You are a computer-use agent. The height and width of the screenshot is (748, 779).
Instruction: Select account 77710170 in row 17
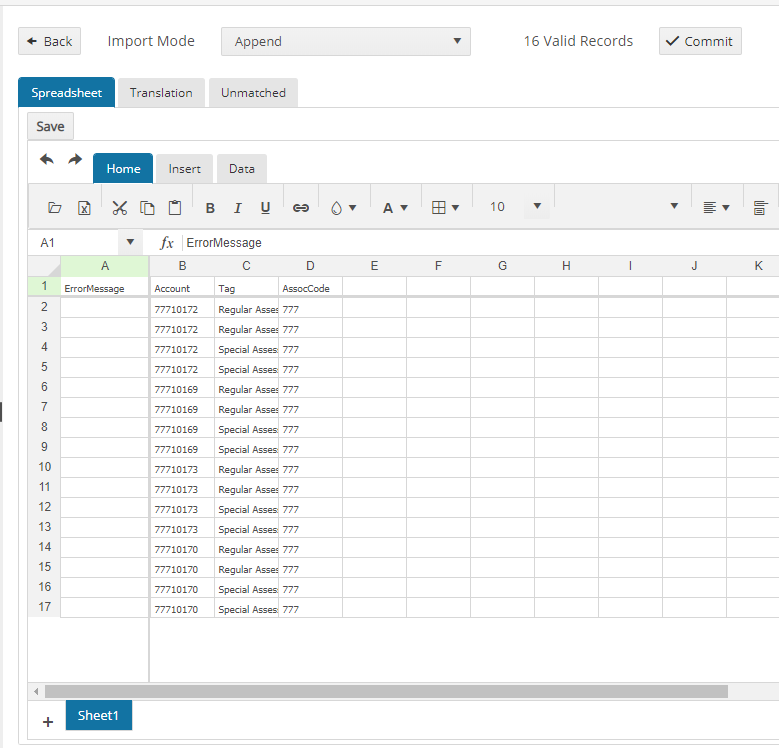pyautogui.click(x=182, y=609)
